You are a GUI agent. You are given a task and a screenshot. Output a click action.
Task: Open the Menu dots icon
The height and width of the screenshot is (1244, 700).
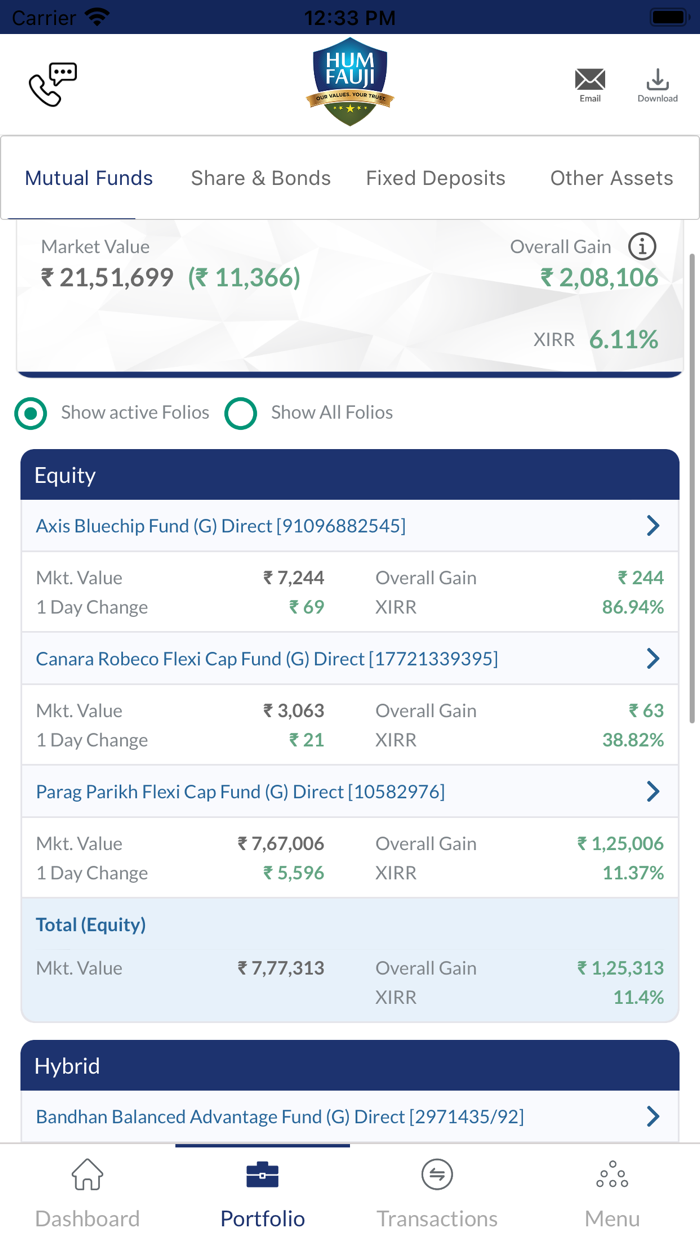coord(612,1174)
